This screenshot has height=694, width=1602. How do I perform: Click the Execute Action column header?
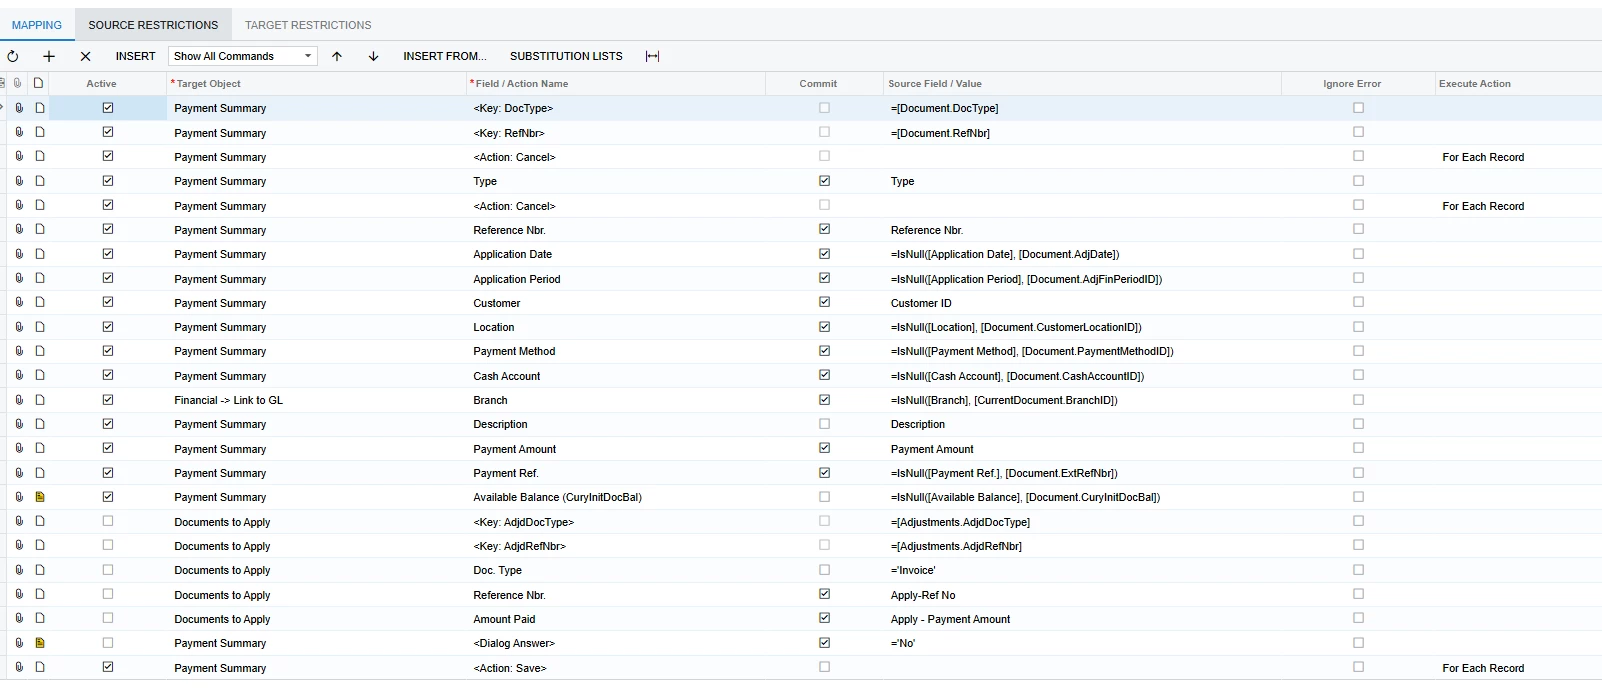(1518, 83)
